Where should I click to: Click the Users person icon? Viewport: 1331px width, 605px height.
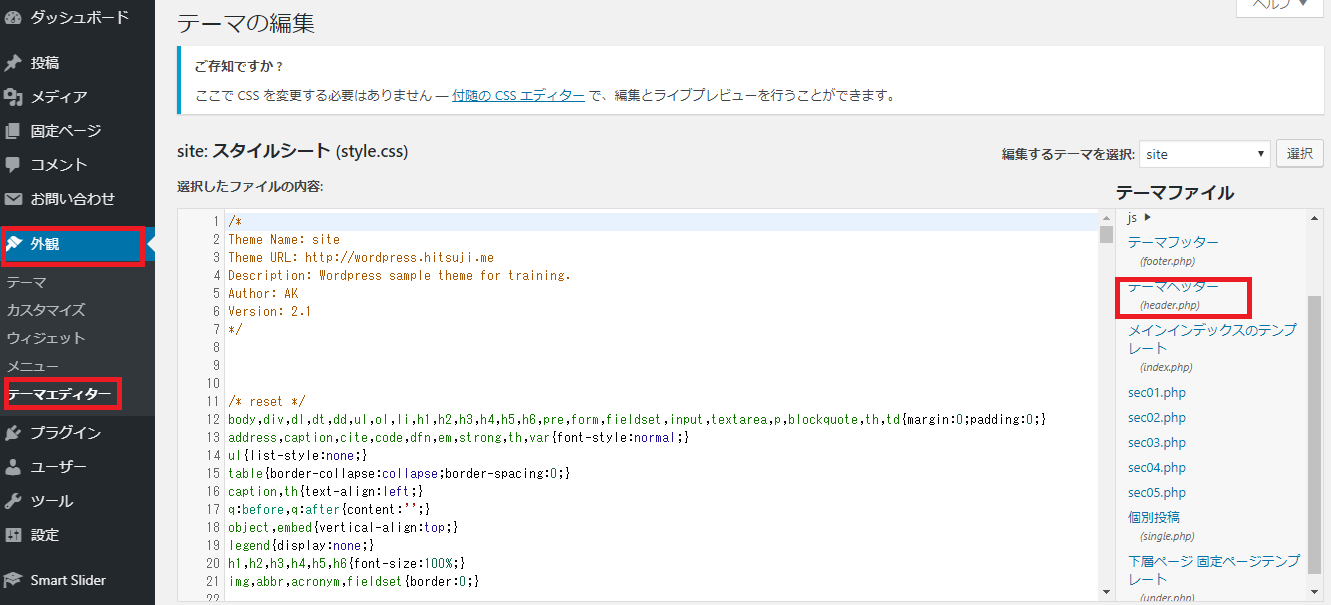coord(13,467)
